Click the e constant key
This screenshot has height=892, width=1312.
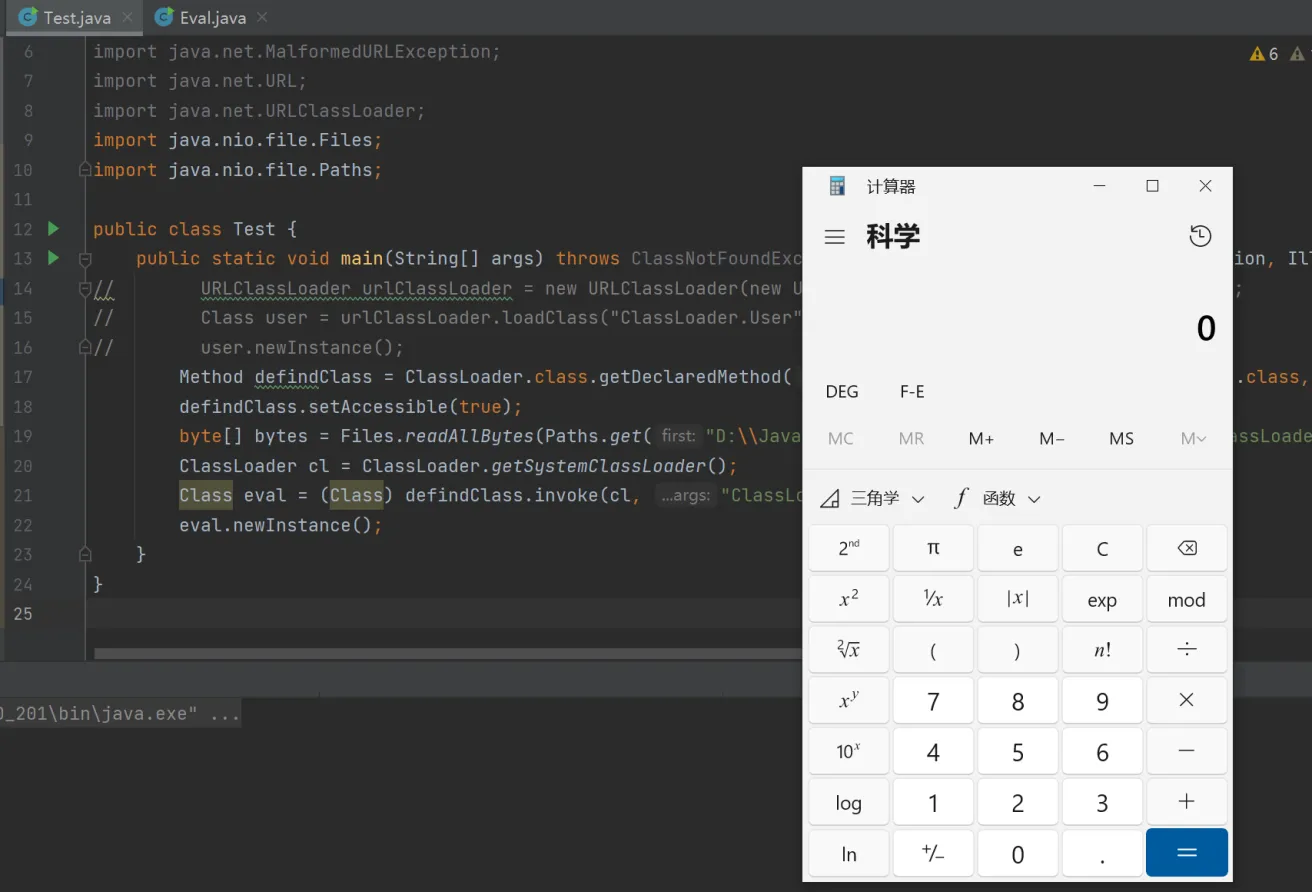(1018, 548)
